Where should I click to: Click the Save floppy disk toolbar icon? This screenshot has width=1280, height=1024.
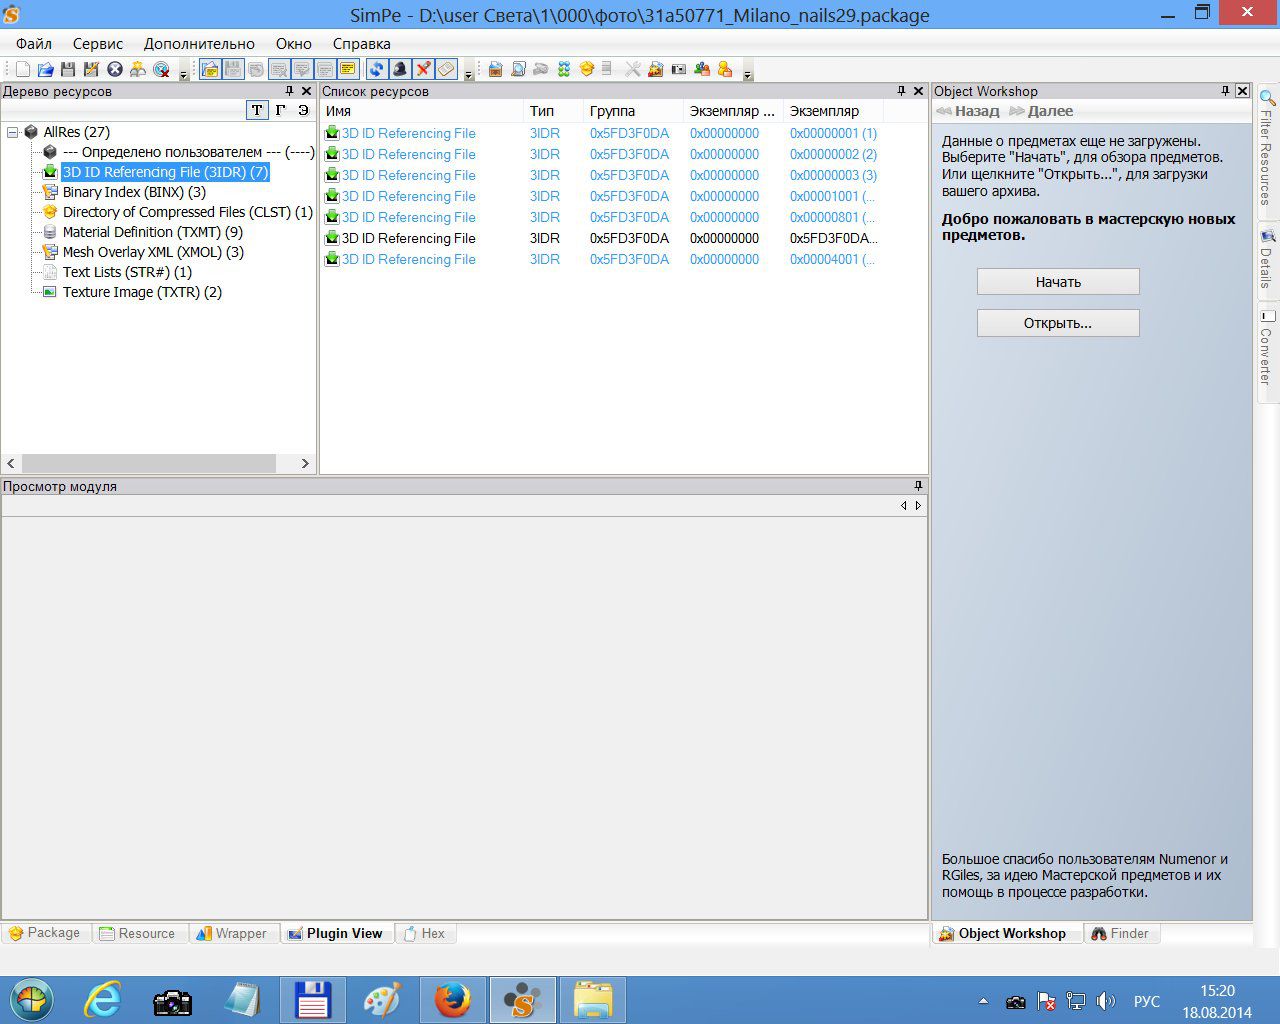(x=68, y=69)
